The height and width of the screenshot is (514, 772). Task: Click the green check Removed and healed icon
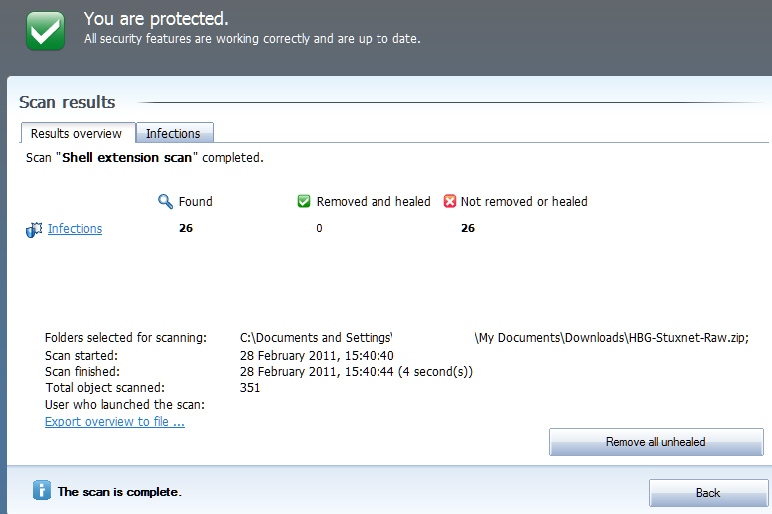coord(304,201)
